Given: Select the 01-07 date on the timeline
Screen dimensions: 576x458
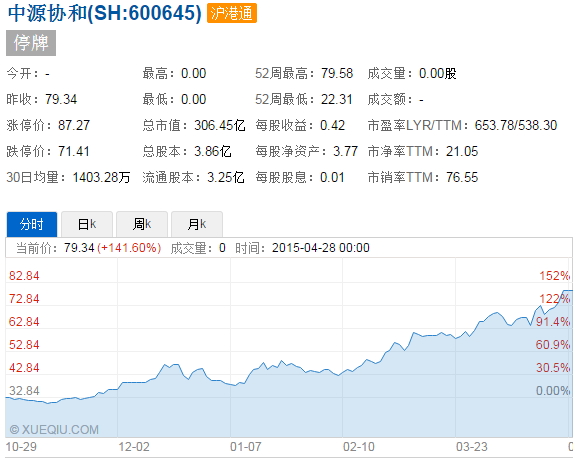Looking at the screenshot, I should 246,447.
